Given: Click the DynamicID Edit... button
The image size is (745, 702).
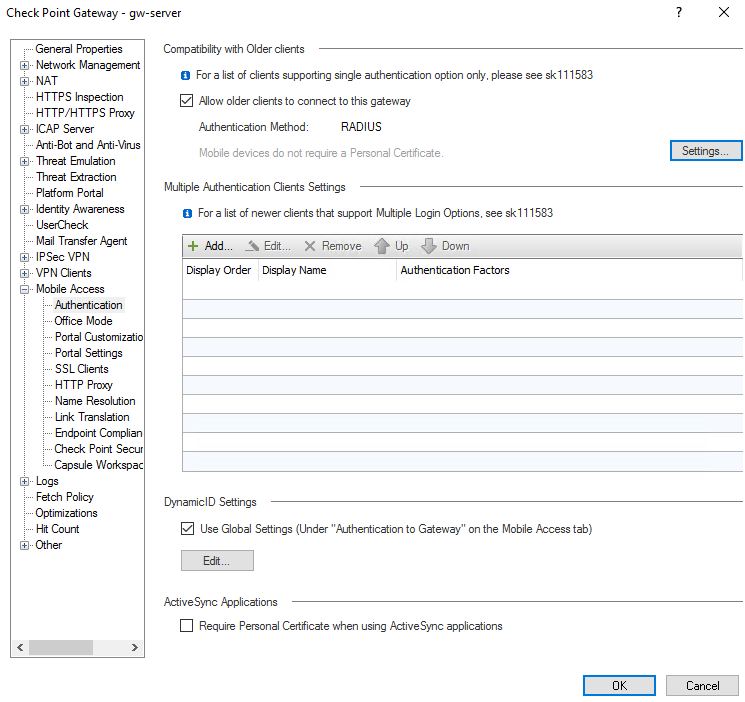Looking at the screenshot, I should click(x=217, y=560).
